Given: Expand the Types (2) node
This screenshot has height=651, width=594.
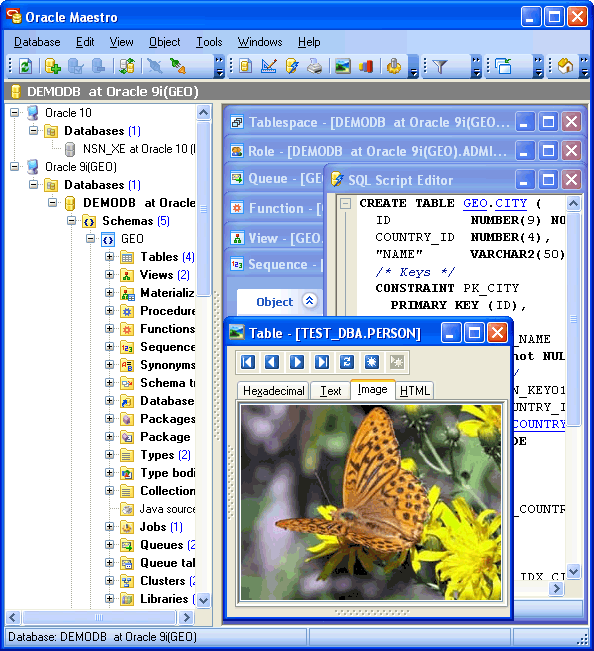Looking at the screenshot, I should [110, 455].
